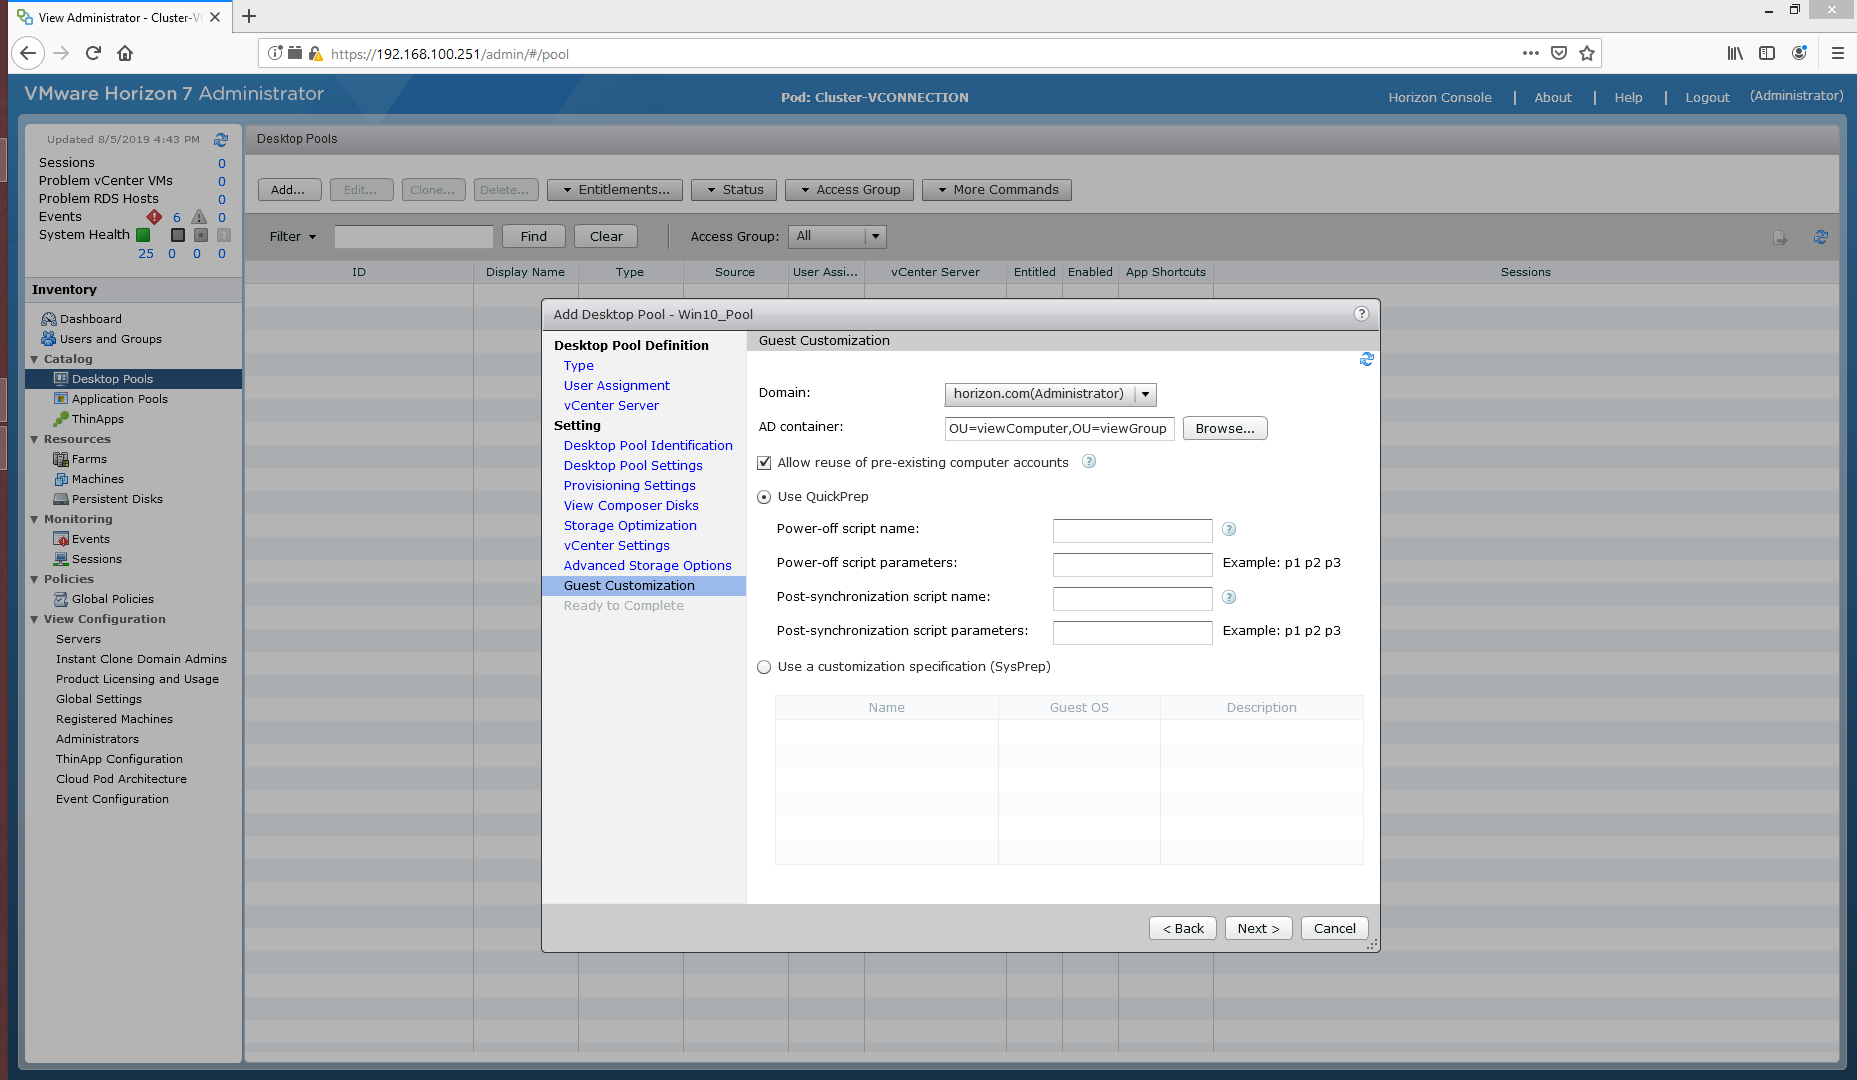Click the power-off script name field
Screen dimensions: 1857x1080
click(1132, 530)
